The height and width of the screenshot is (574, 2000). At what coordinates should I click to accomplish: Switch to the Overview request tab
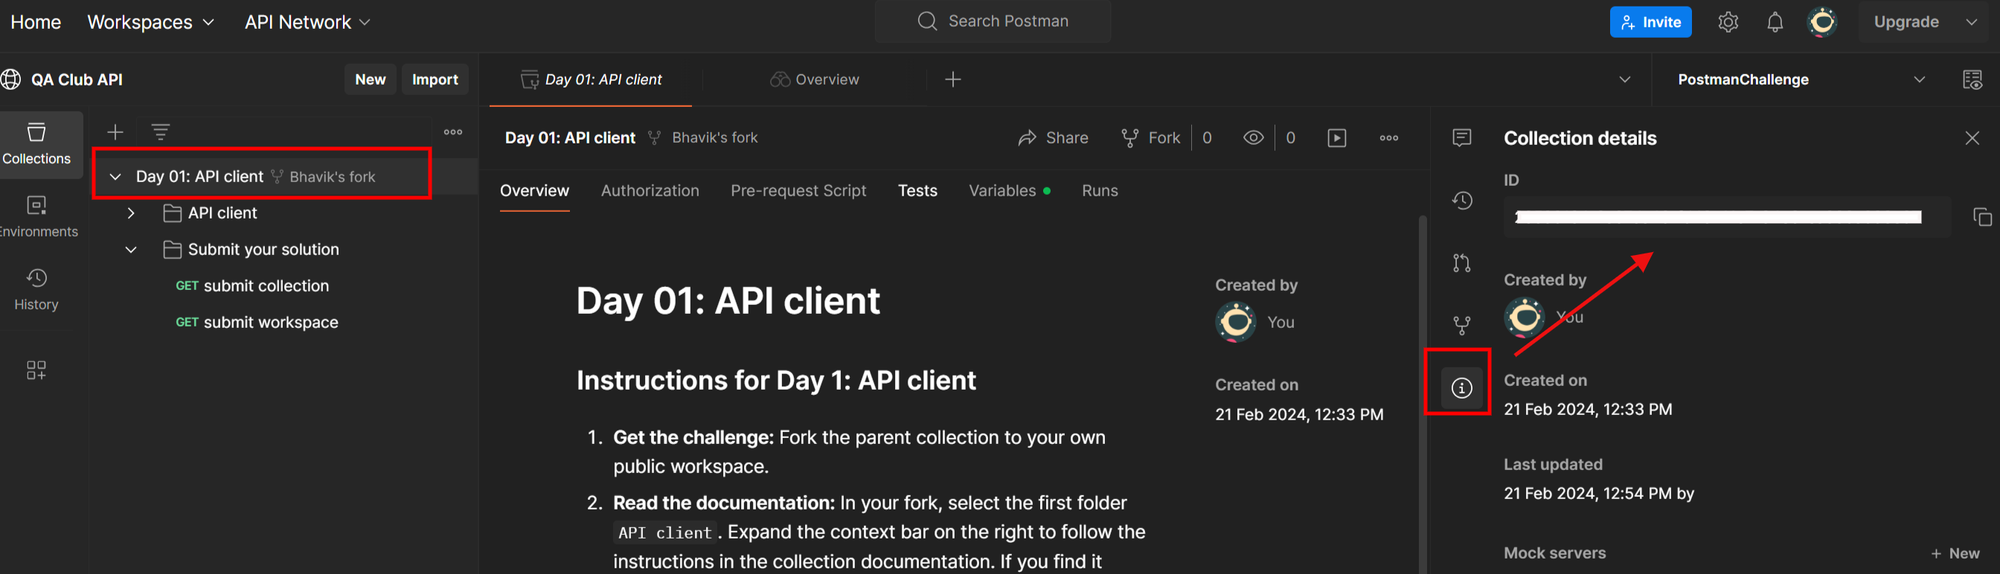[814, 80]
